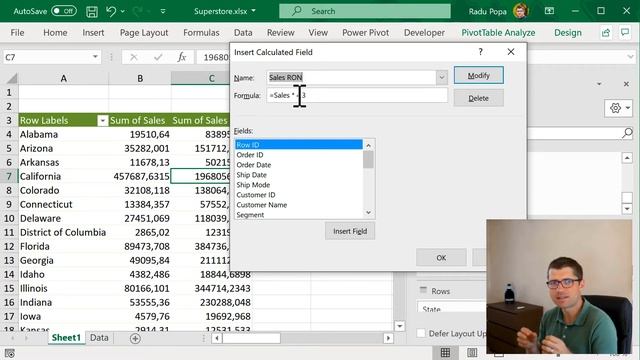Click the Cancel X formula bar icon
This screenshot has width=640, height=360.
133,58
